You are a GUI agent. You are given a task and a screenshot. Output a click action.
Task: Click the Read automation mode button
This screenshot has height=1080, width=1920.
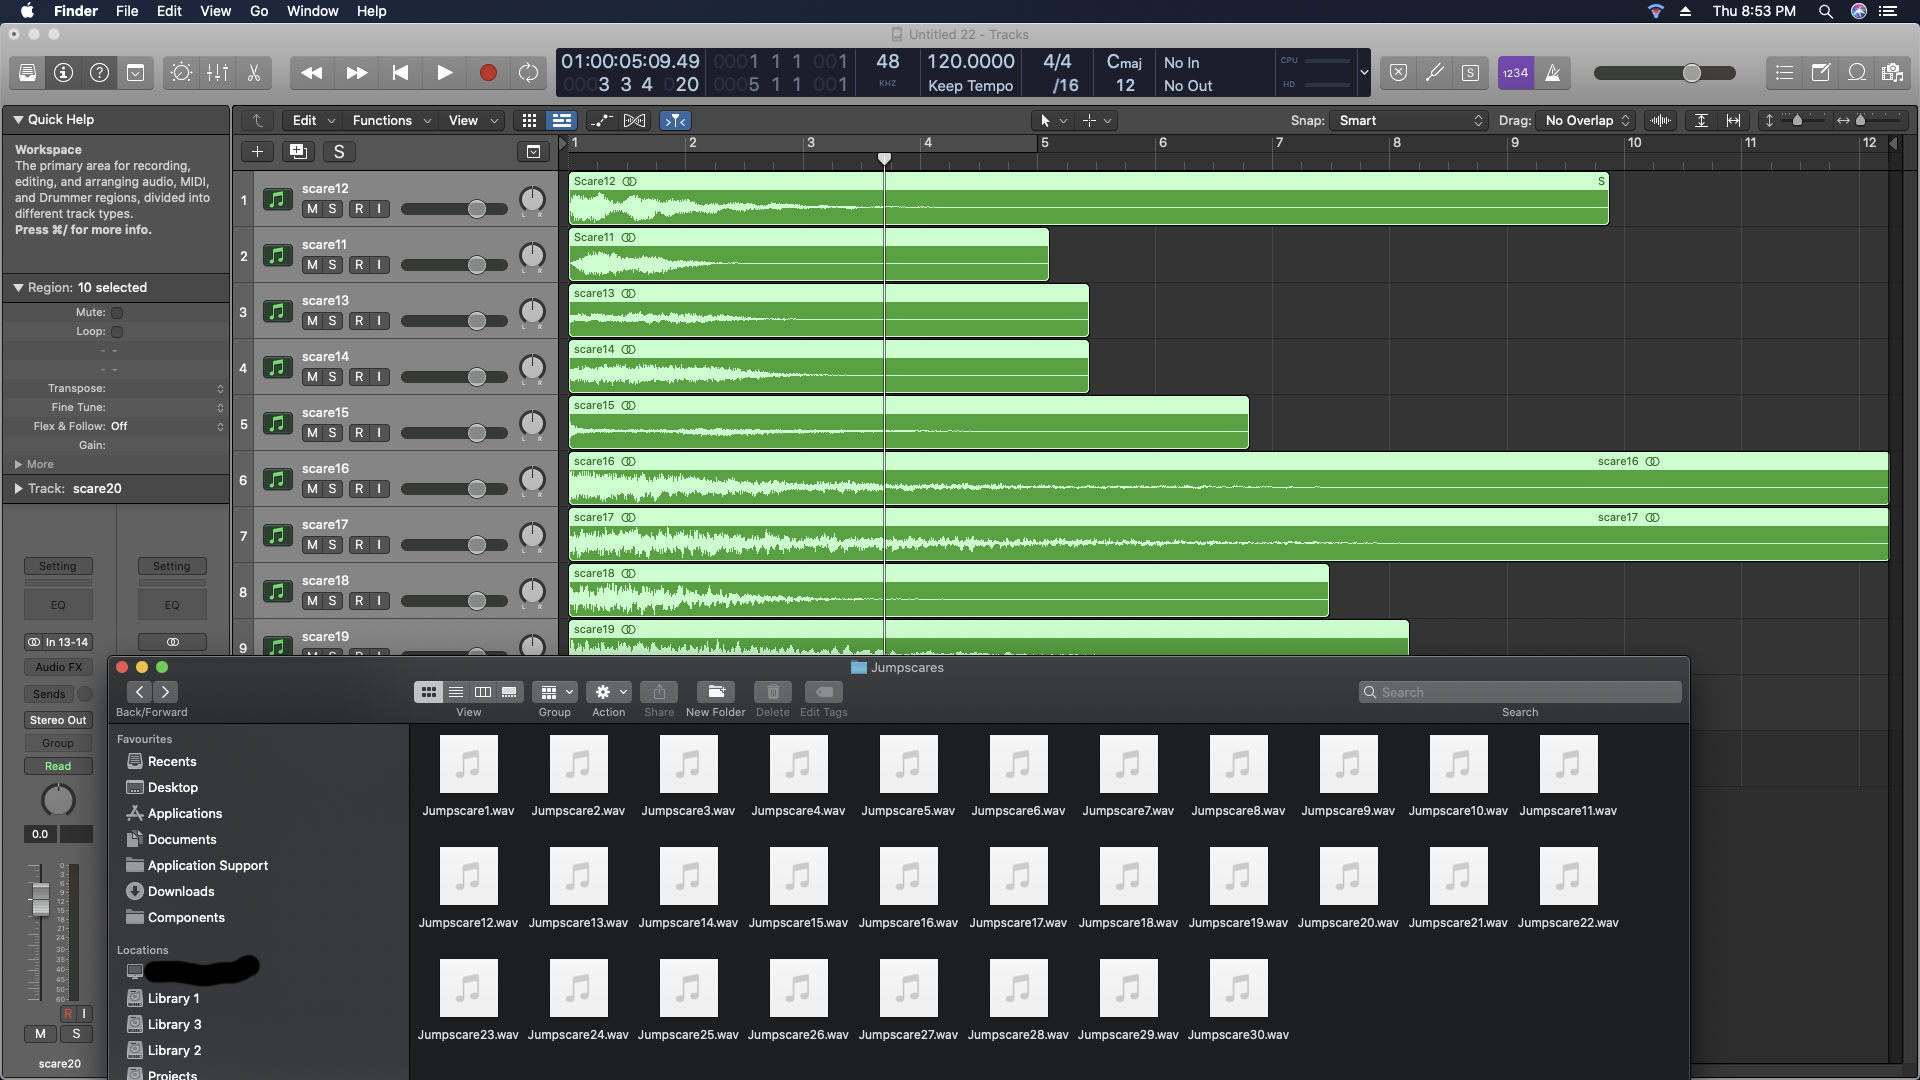point(58,766)
